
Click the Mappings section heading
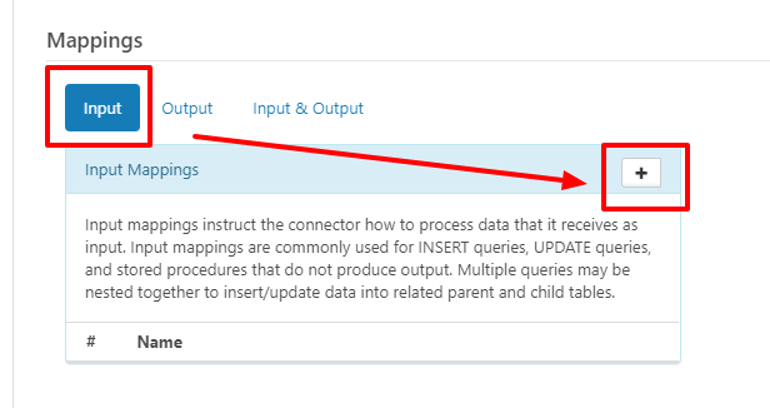click(x=95, y=40)
